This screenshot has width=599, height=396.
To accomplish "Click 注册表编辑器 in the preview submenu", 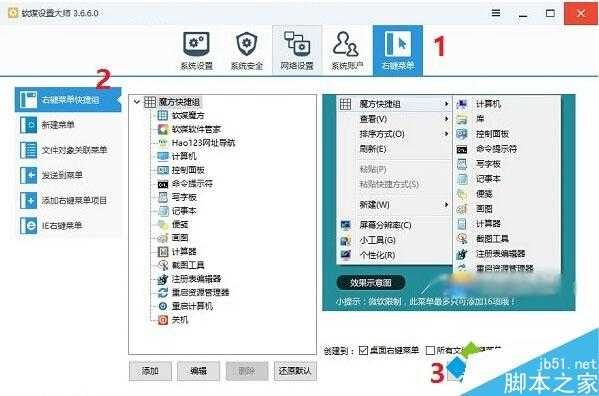I will click(507, 254).
